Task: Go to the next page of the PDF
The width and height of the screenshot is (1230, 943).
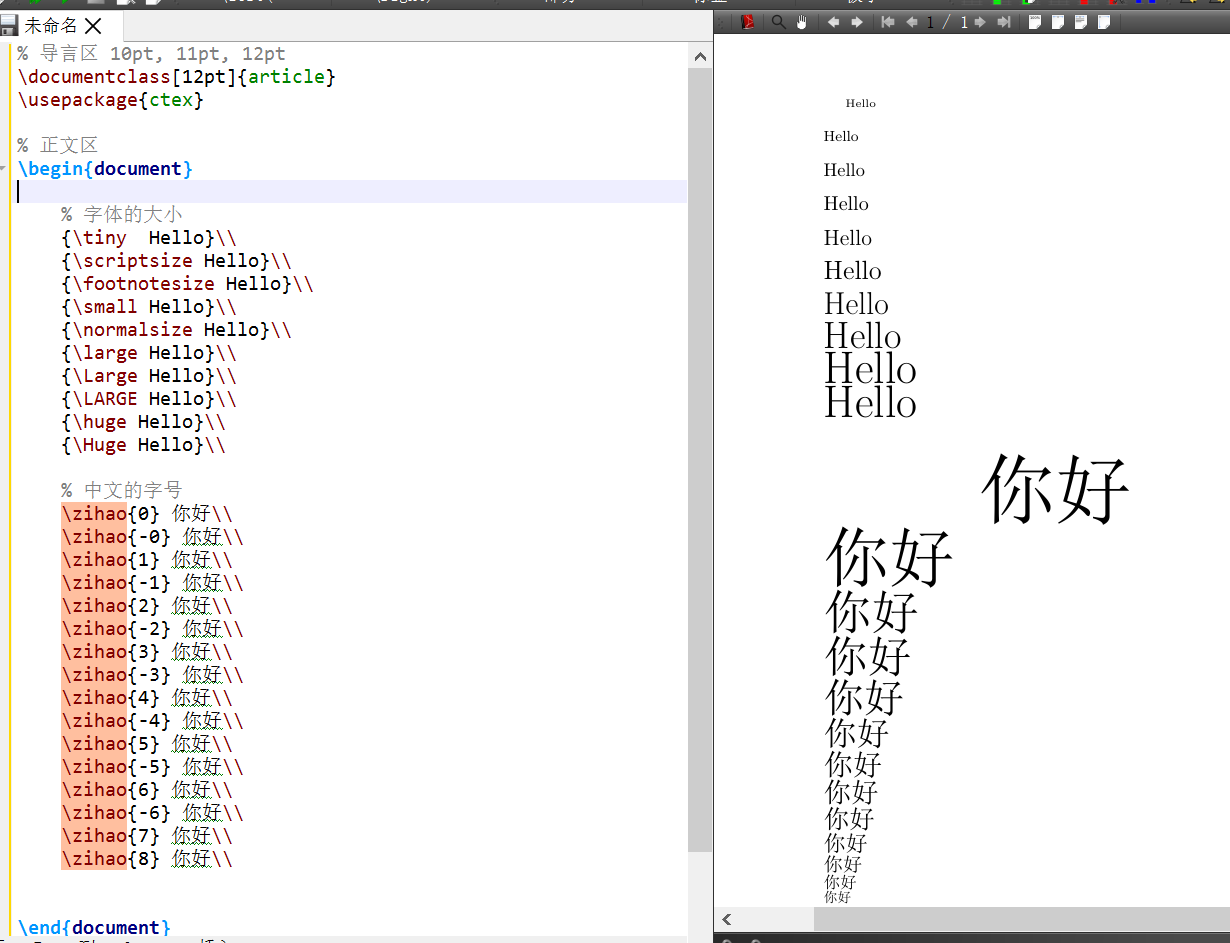Action: coord(982,22)
